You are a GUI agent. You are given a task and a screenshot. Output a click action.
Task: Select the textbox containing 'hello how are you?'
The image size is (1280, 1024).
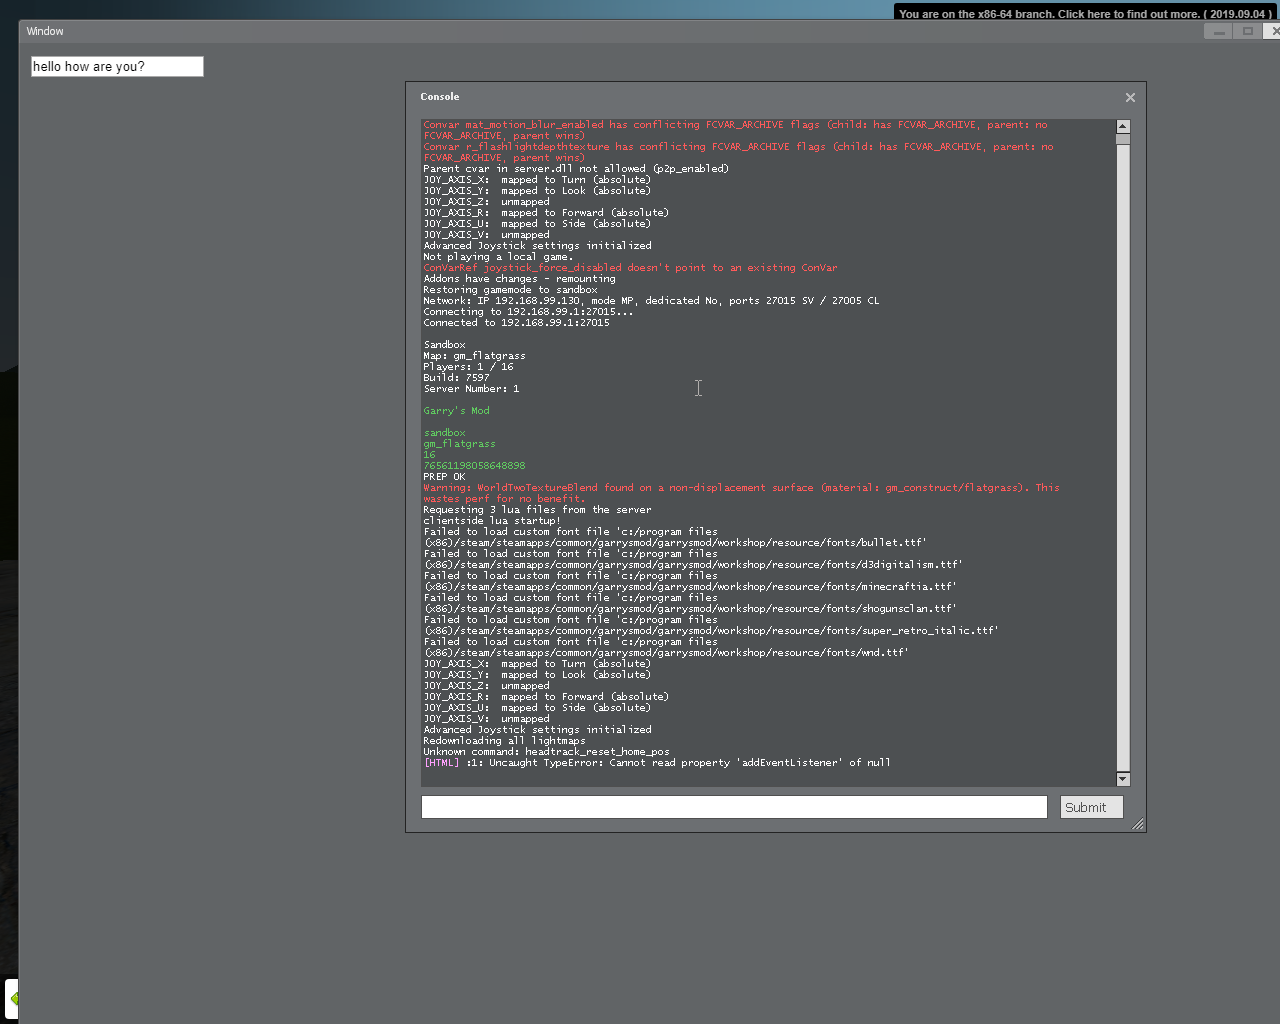tap(116, 66)
